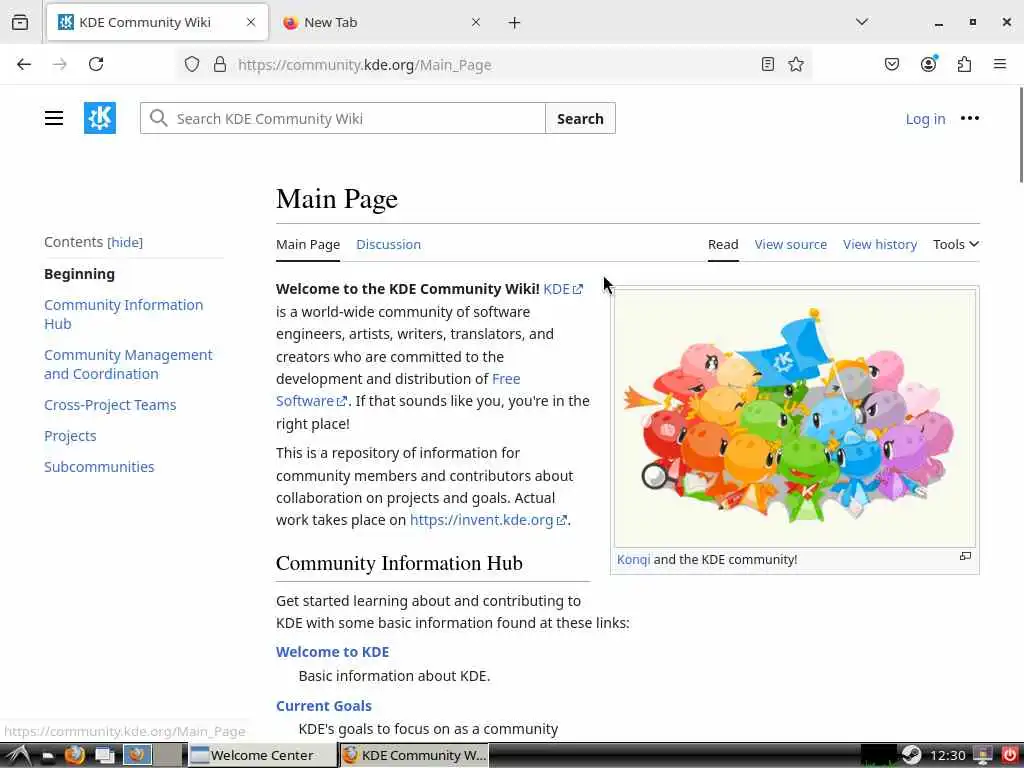Click the Search button

[x=580, y=118]
